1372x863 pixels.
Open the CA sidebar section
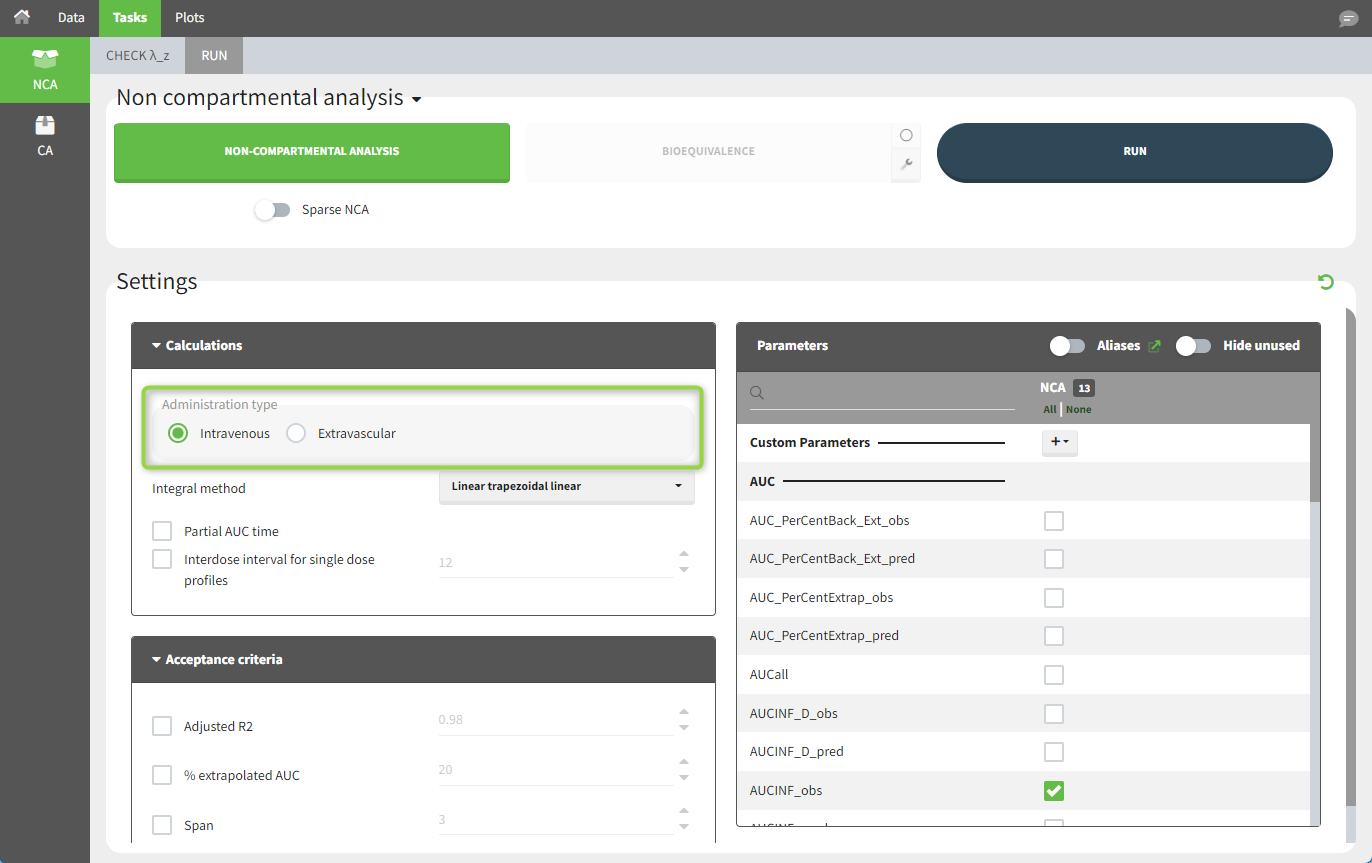pyautogui.click(x=45, y=136)
